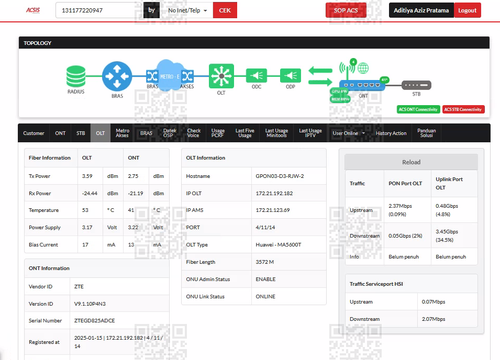Select OLT Type Huawei - MA5600T
500x360 pixels.
tap(278, 245)
